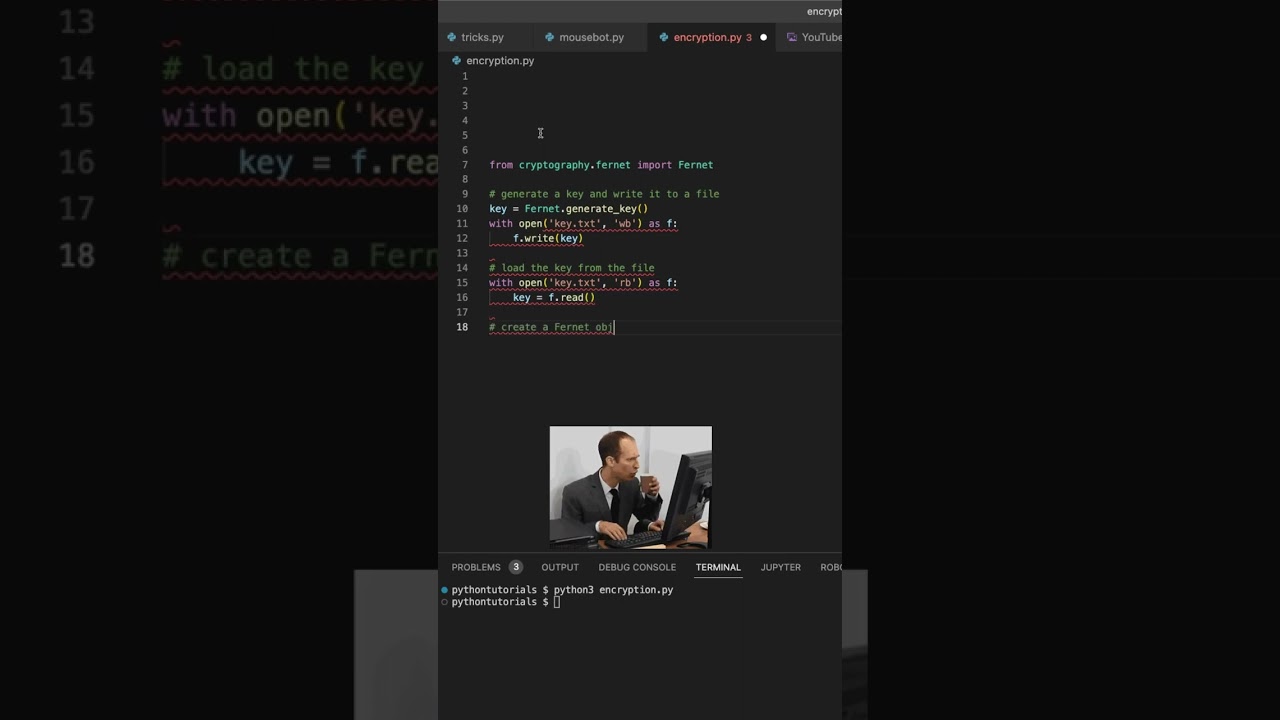Open the PROBLEMS panel tab
1280x720 pixels.
tap(476, 567)
